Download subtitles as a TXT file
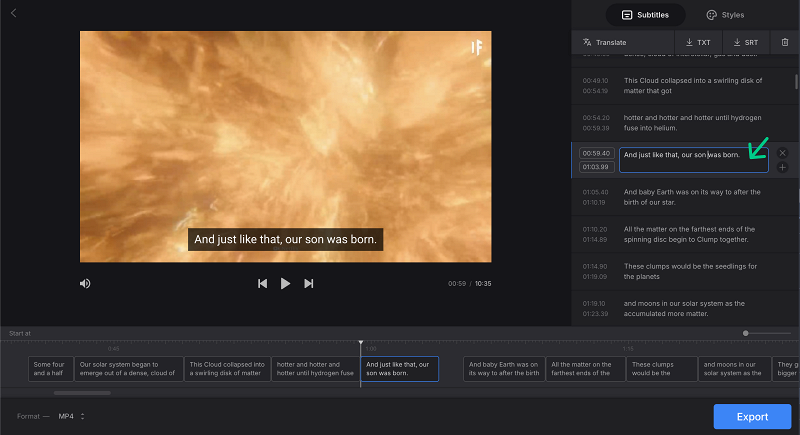This screenshot has height=435, width=800. click(698, 42)
